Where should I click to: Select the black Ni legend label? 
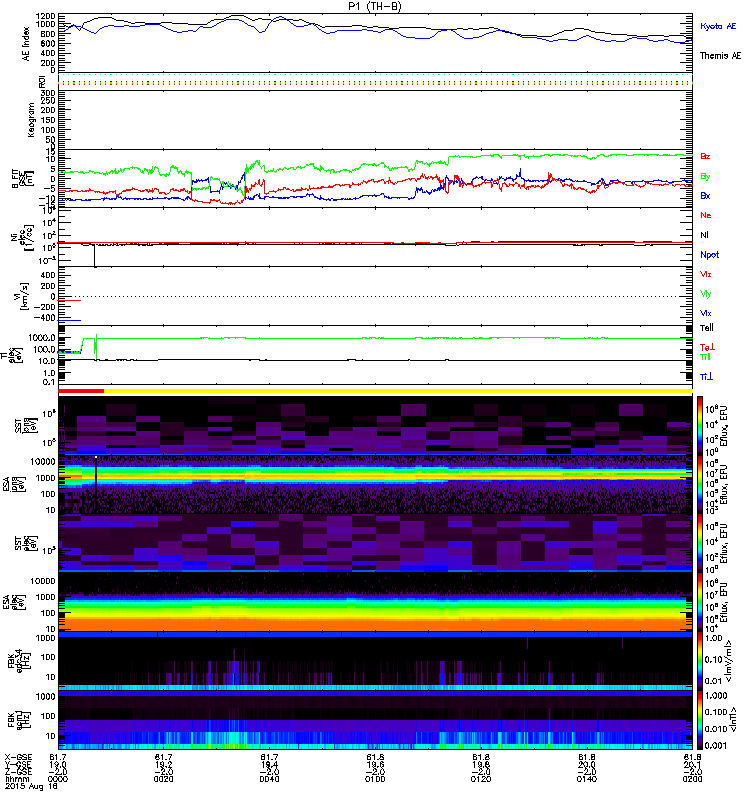coord(704,235)
